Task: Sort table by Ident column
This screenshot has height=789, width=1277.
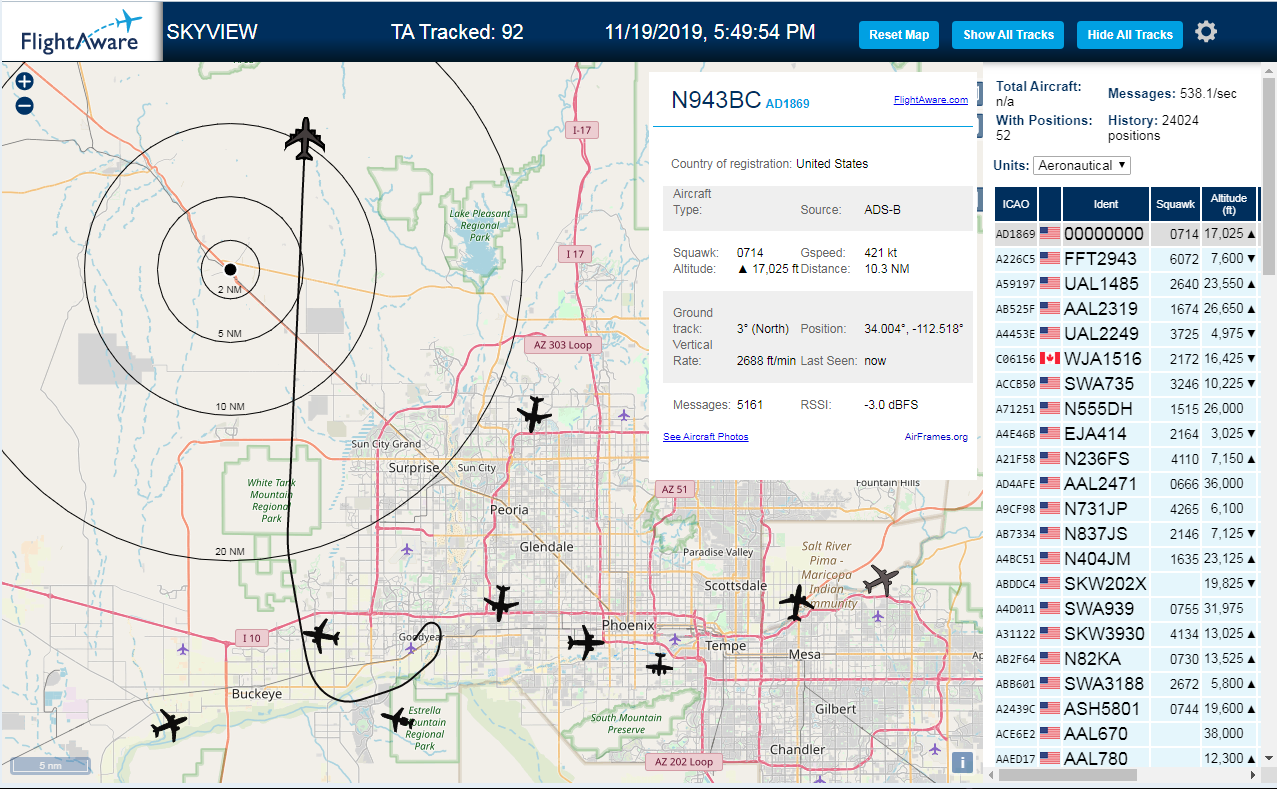Action: pos(1106,204)
